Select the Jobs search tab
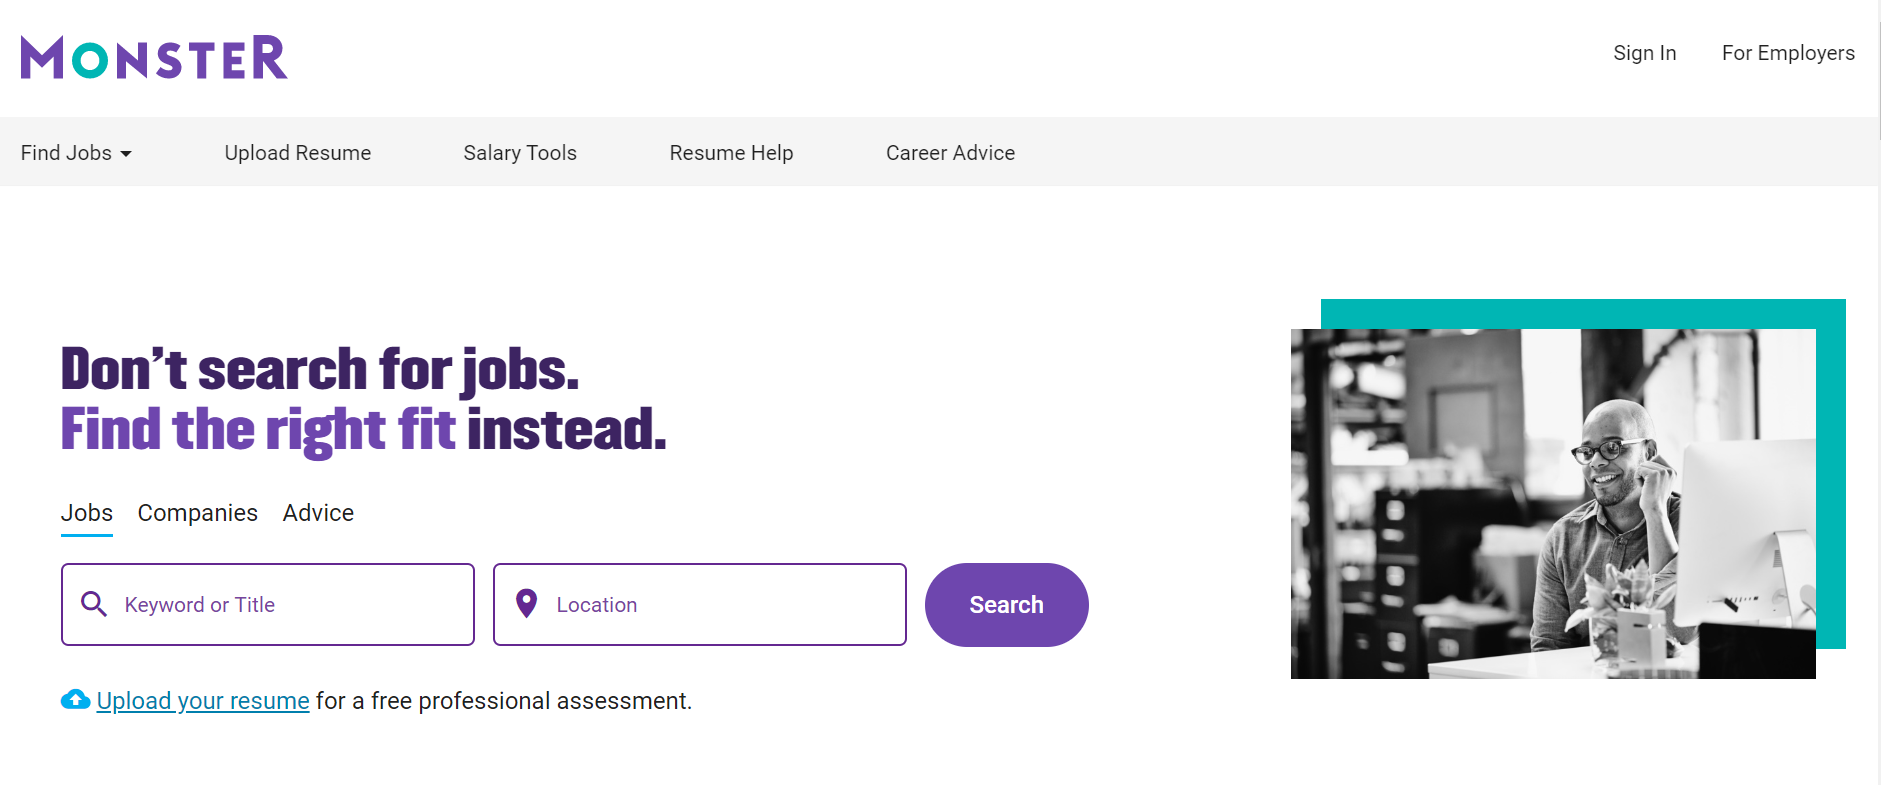The width and height of the screenshot is (1881, 785). coord(87,513)
